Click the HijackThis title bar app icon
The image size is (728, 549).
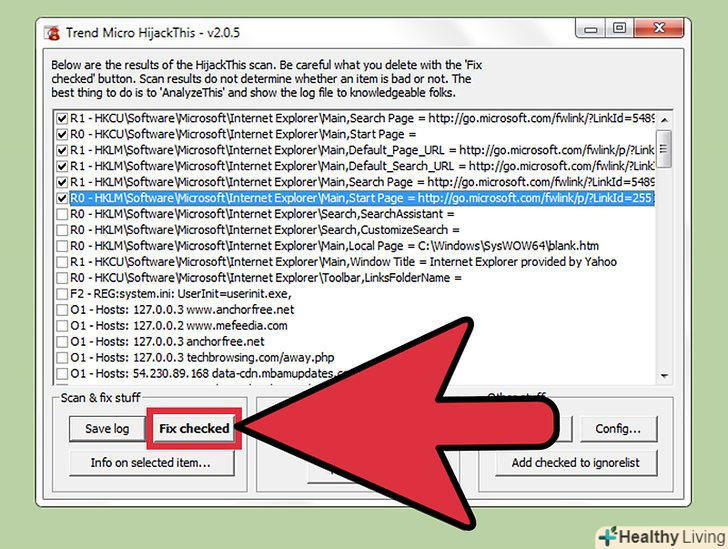[x=52, y=33]
